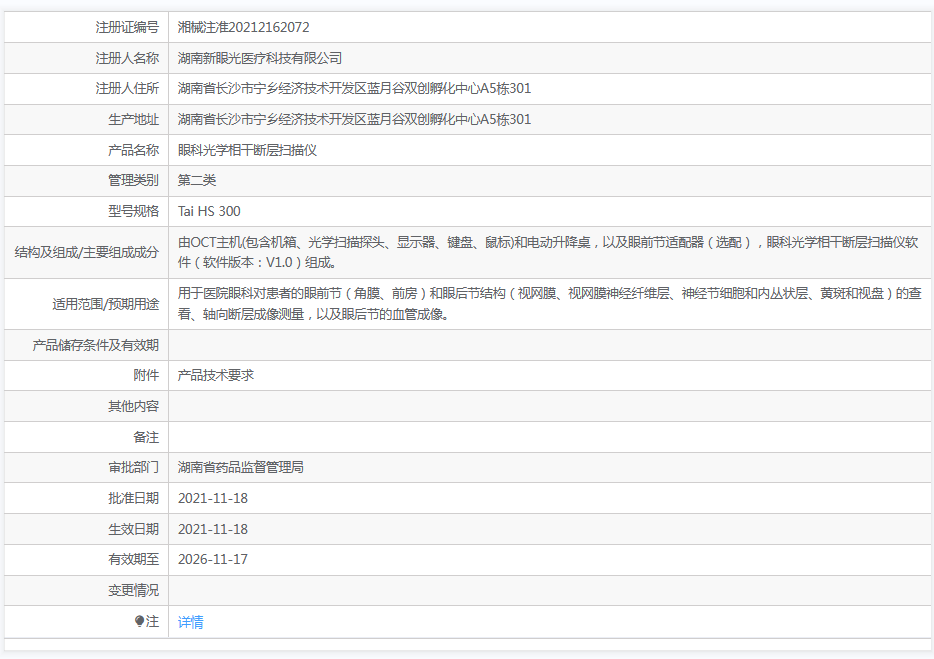Open the 详情 details link
934x659 pixels.
point(190,622)
